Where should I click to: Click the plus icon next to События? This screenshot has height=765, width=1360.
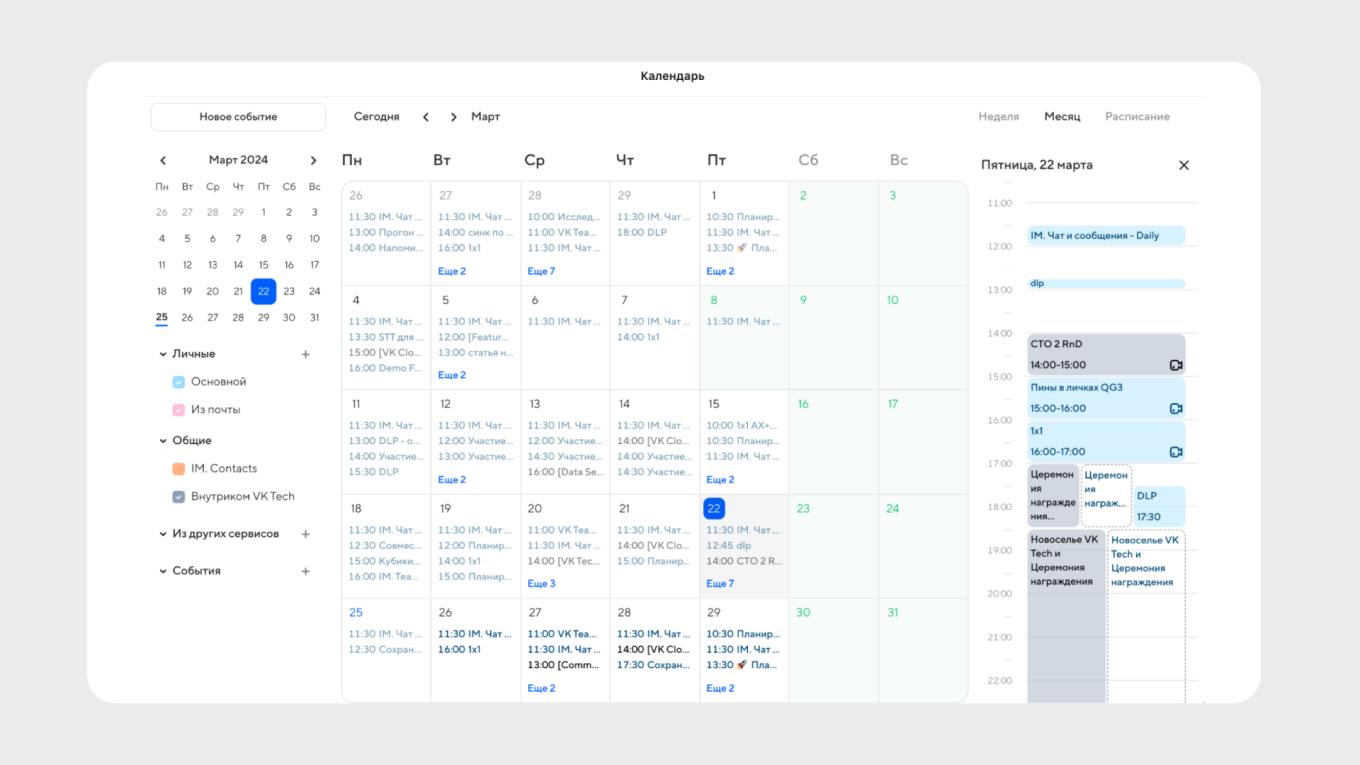point(306,571)
